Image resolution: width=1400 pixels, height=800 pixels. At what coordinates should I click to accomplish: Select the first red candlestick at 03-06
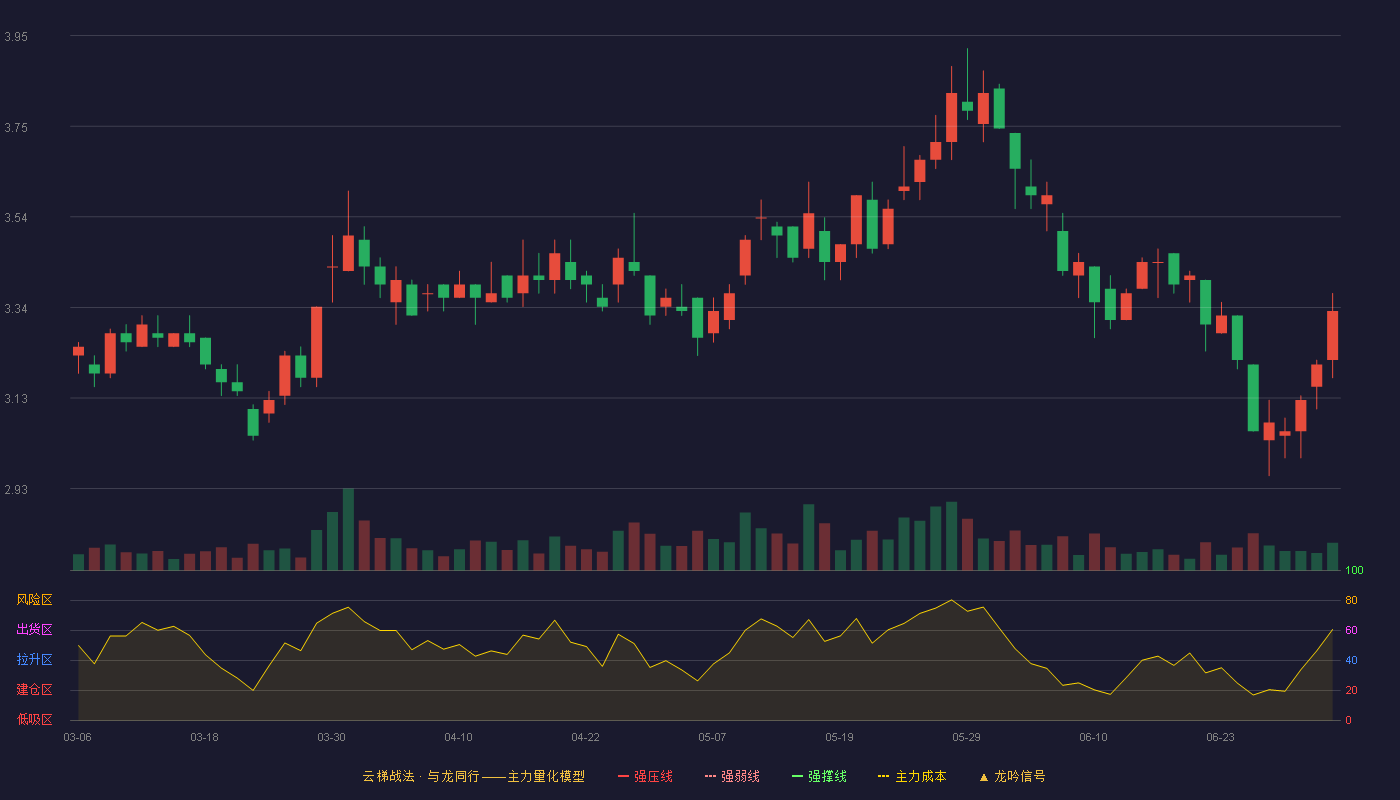pos(78,351)
